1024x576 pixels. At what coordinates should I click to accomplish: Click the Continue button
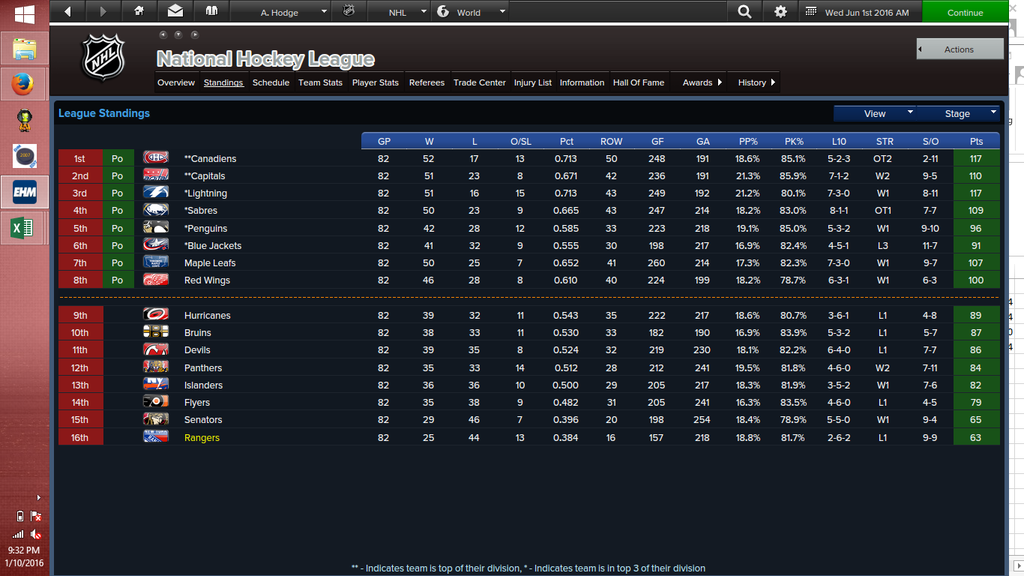965,12
